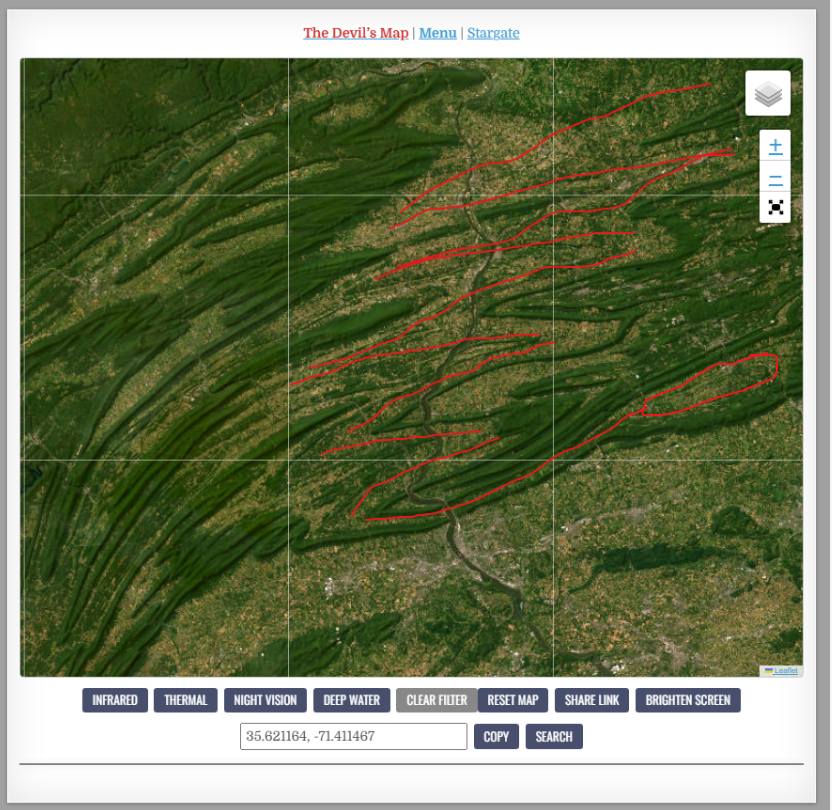The height and width of the screenshot is (810, 832).
Task: Click the Clear Filter button
Action: pyautogui.click(x=436, y=700)
